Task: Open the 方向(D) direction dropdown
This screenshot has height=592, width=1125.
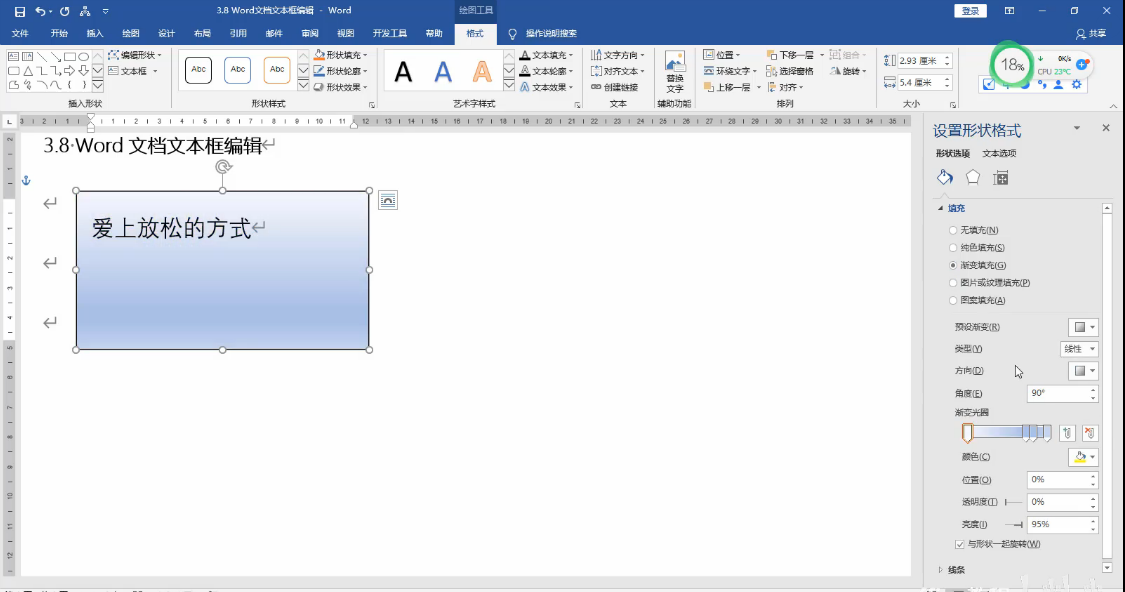Action: tap(1083, 371)
